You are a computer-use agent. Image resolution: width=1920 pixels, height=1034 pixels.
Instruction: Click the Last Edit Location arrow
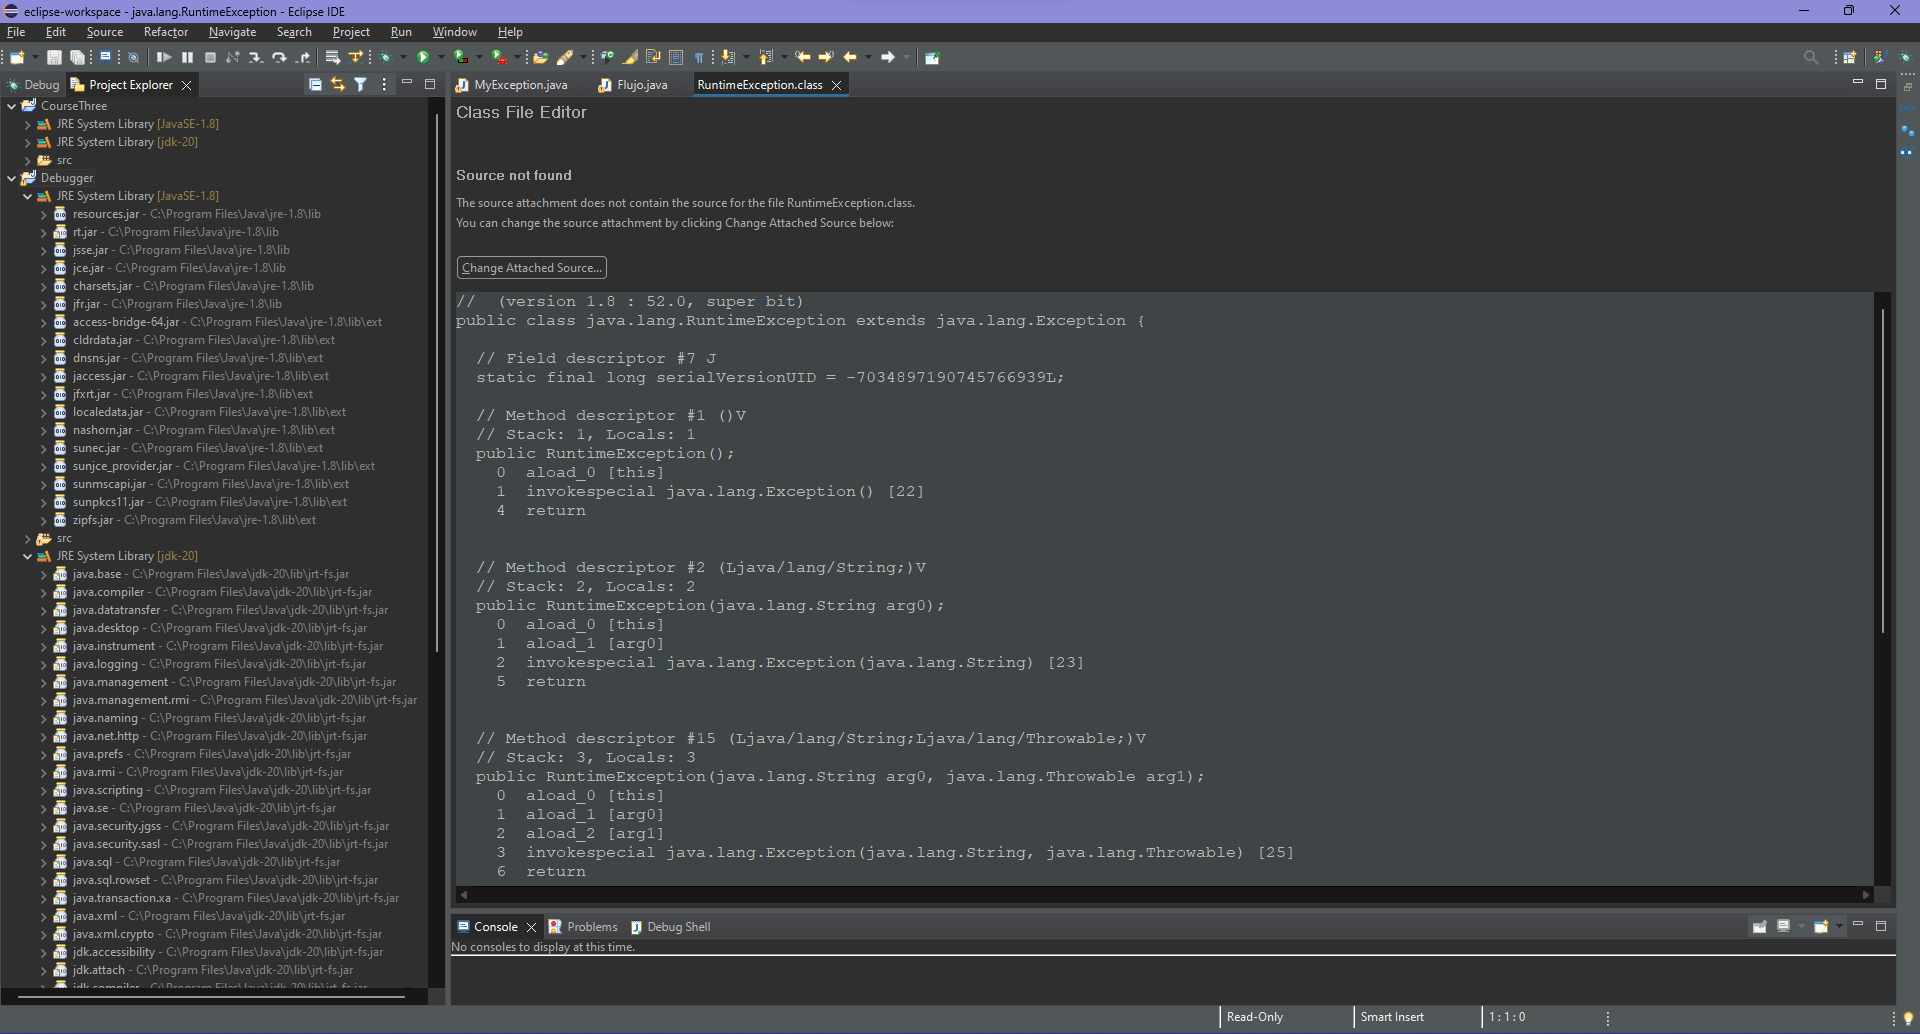tap(802, 57)
